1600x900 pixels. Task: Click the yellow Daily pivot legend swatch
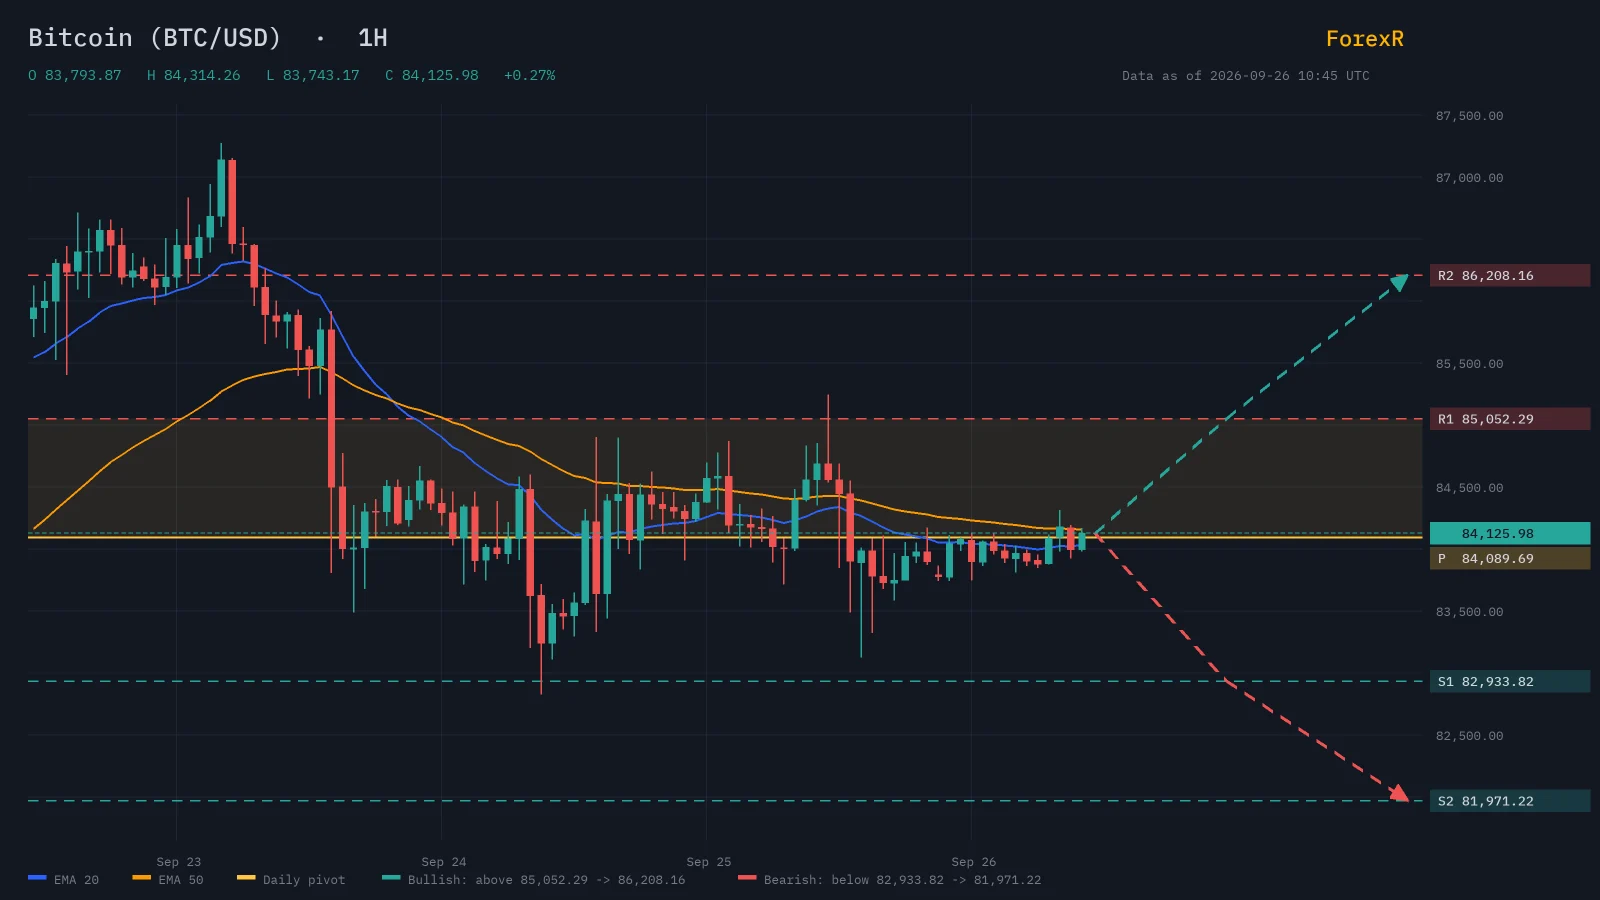[x=246, y=878]
